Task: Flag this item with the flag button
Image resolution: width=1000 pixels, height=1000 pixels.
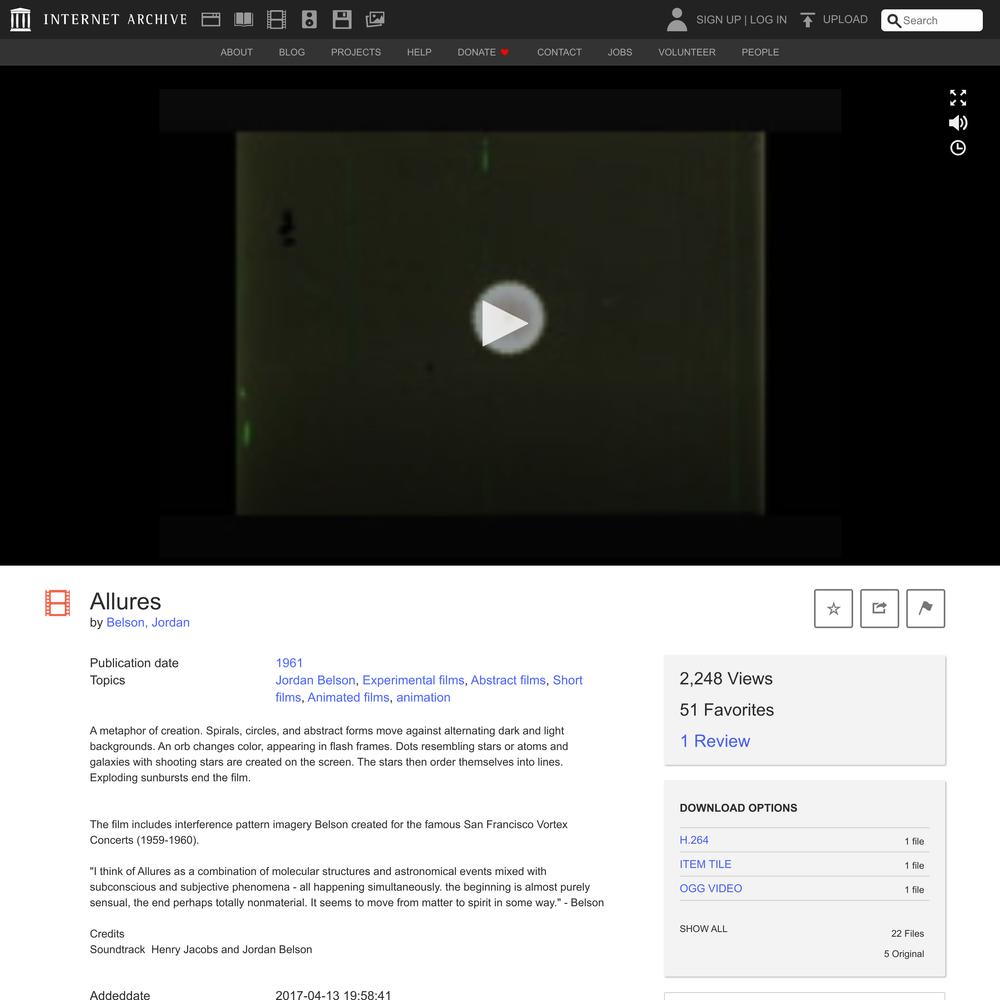Action: (x=925, y=608)
